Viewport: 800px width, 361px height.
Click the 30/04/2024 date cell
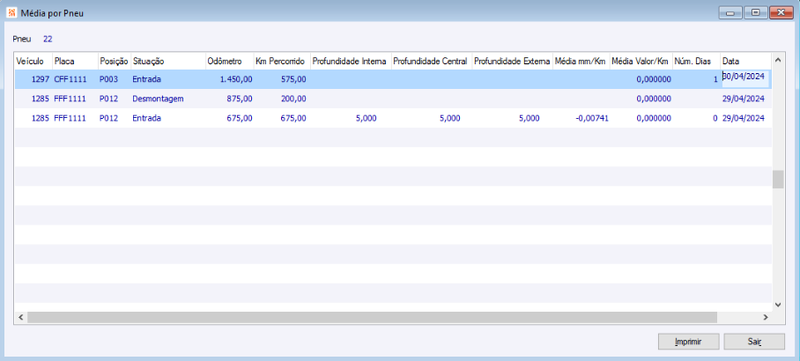click(745, 79)
